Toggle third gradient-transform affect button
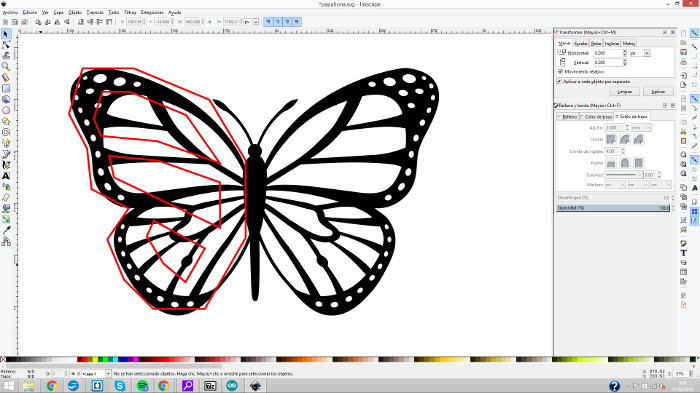The height and width of the screenshot is (393, 700). [287, 21]
